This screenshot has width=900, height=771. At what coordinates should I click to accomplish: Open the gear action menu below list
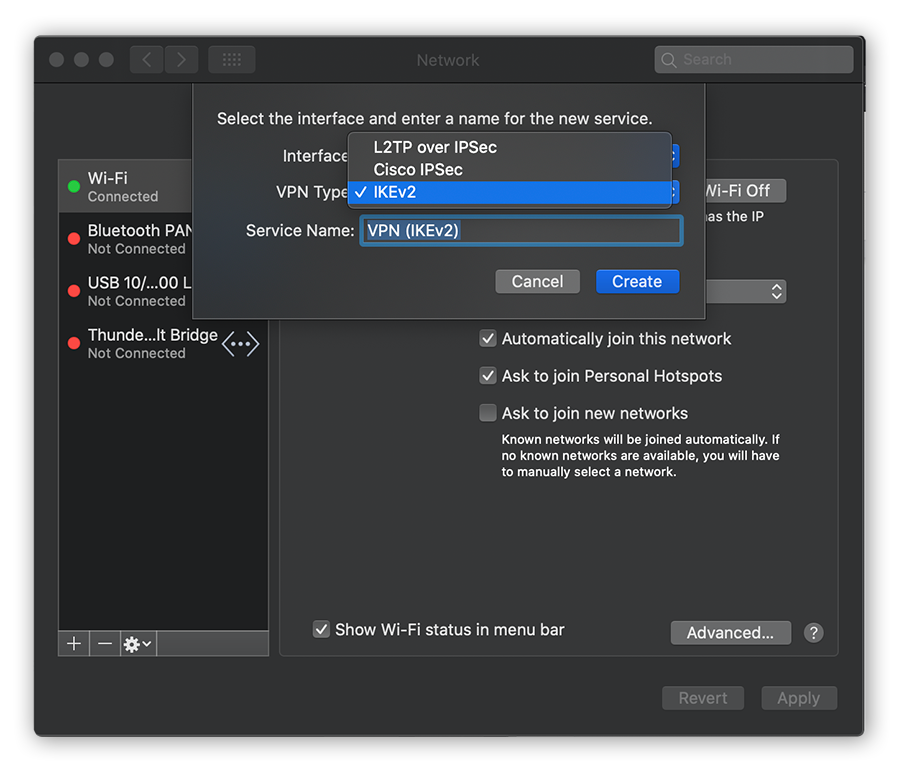click(138, 644)
